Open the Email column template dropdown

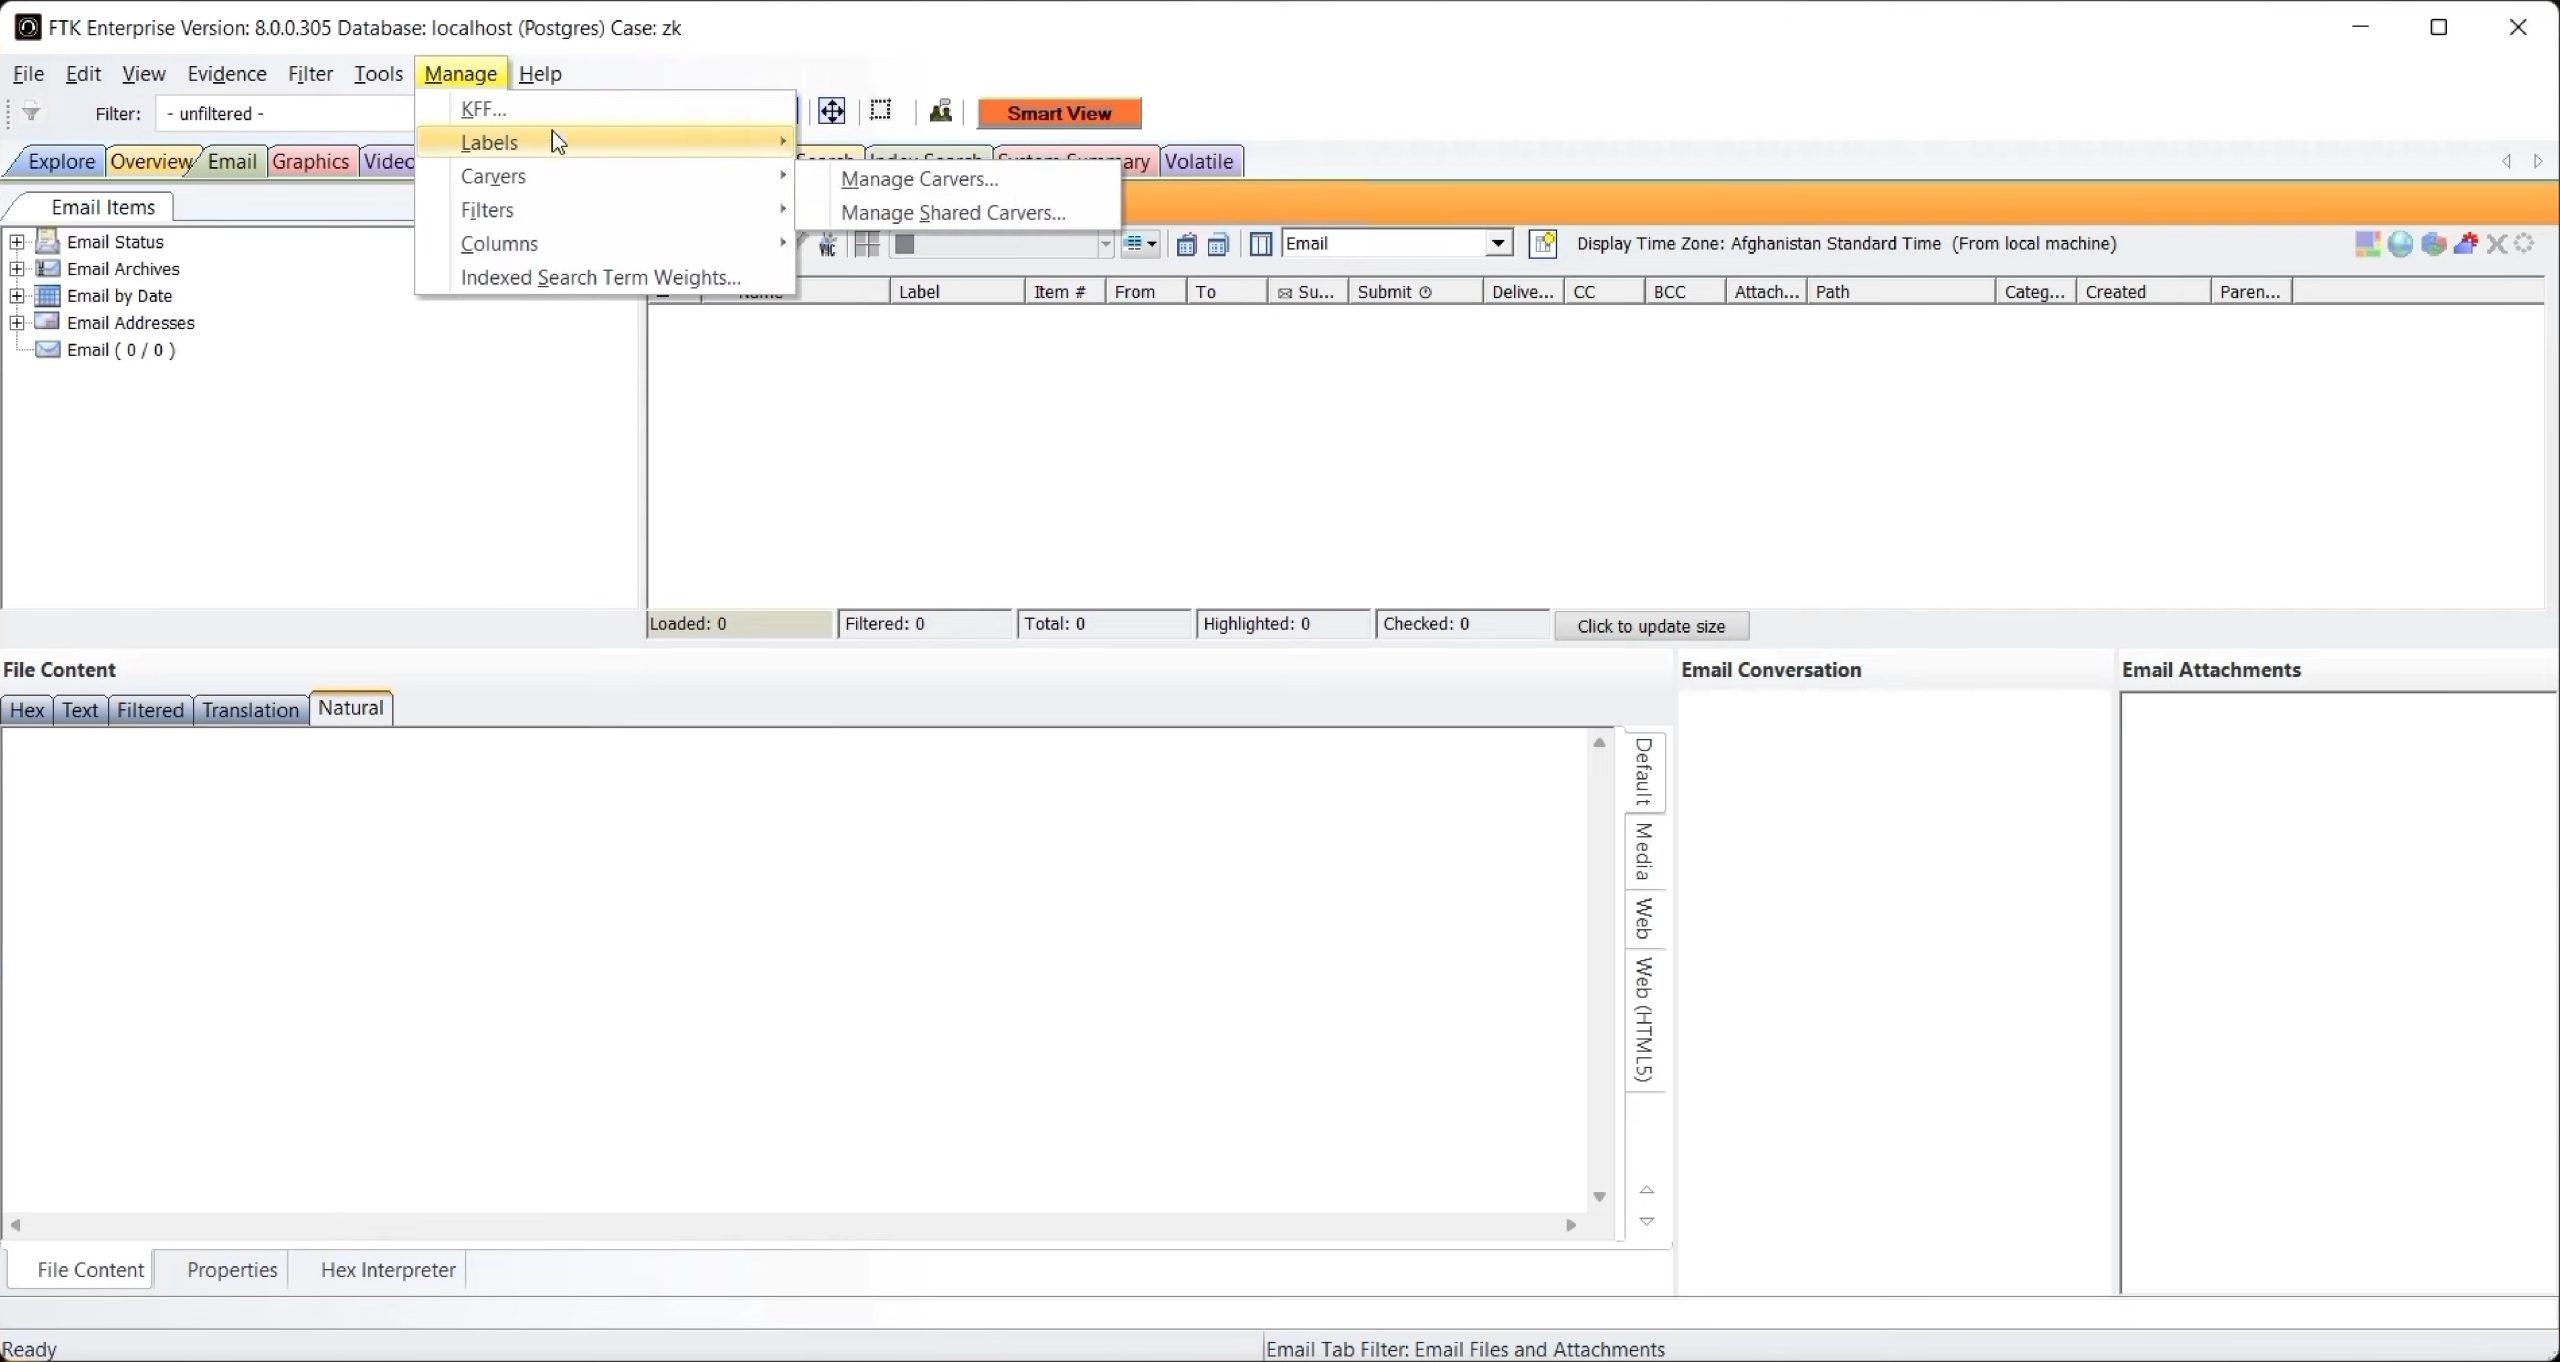tap(1498, 244)
